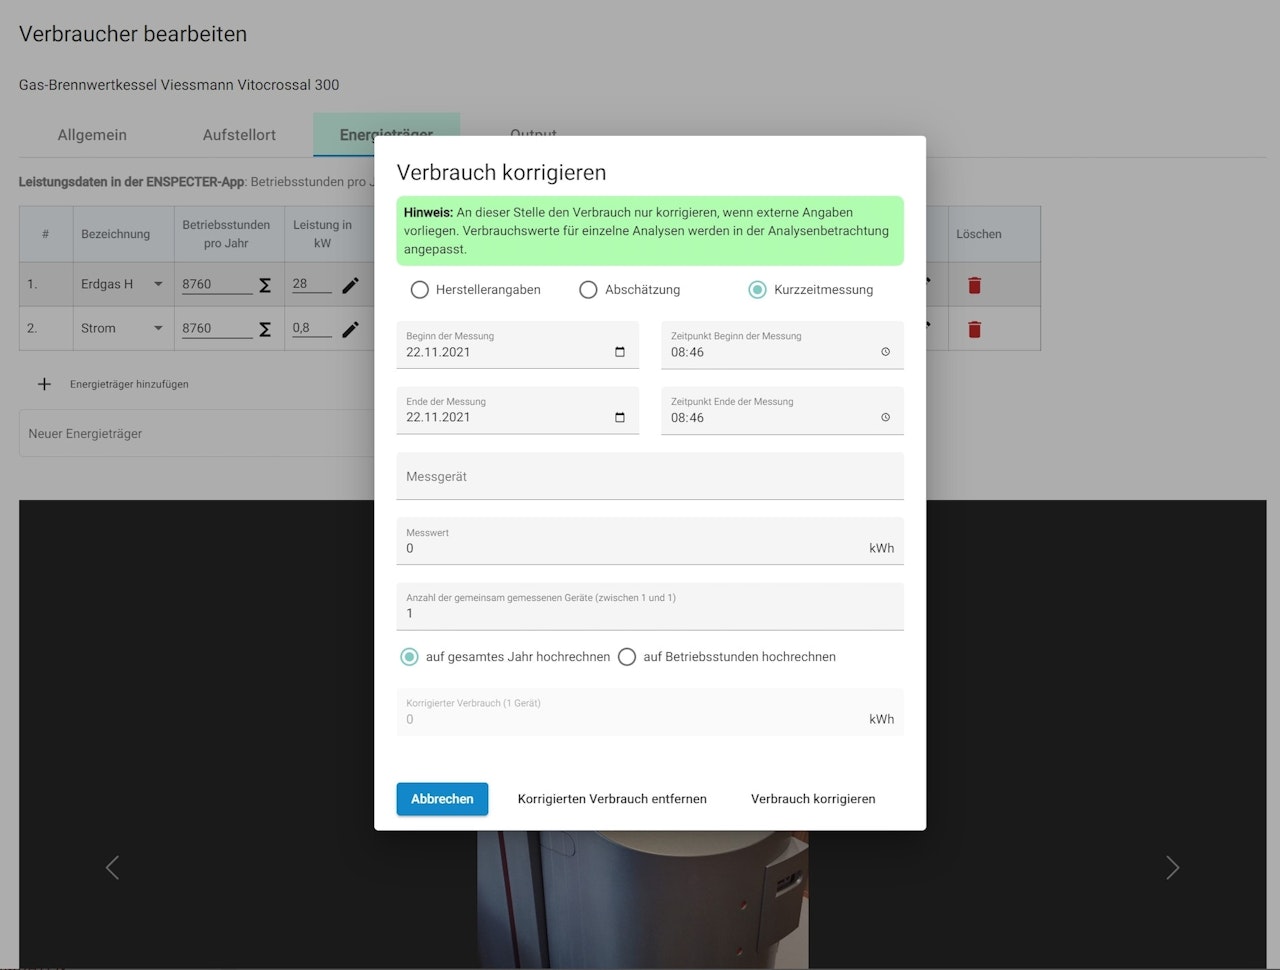Edit Leistung pencil icon for Strom
This screenshot has width=1280, height=970.
point(350,329)
